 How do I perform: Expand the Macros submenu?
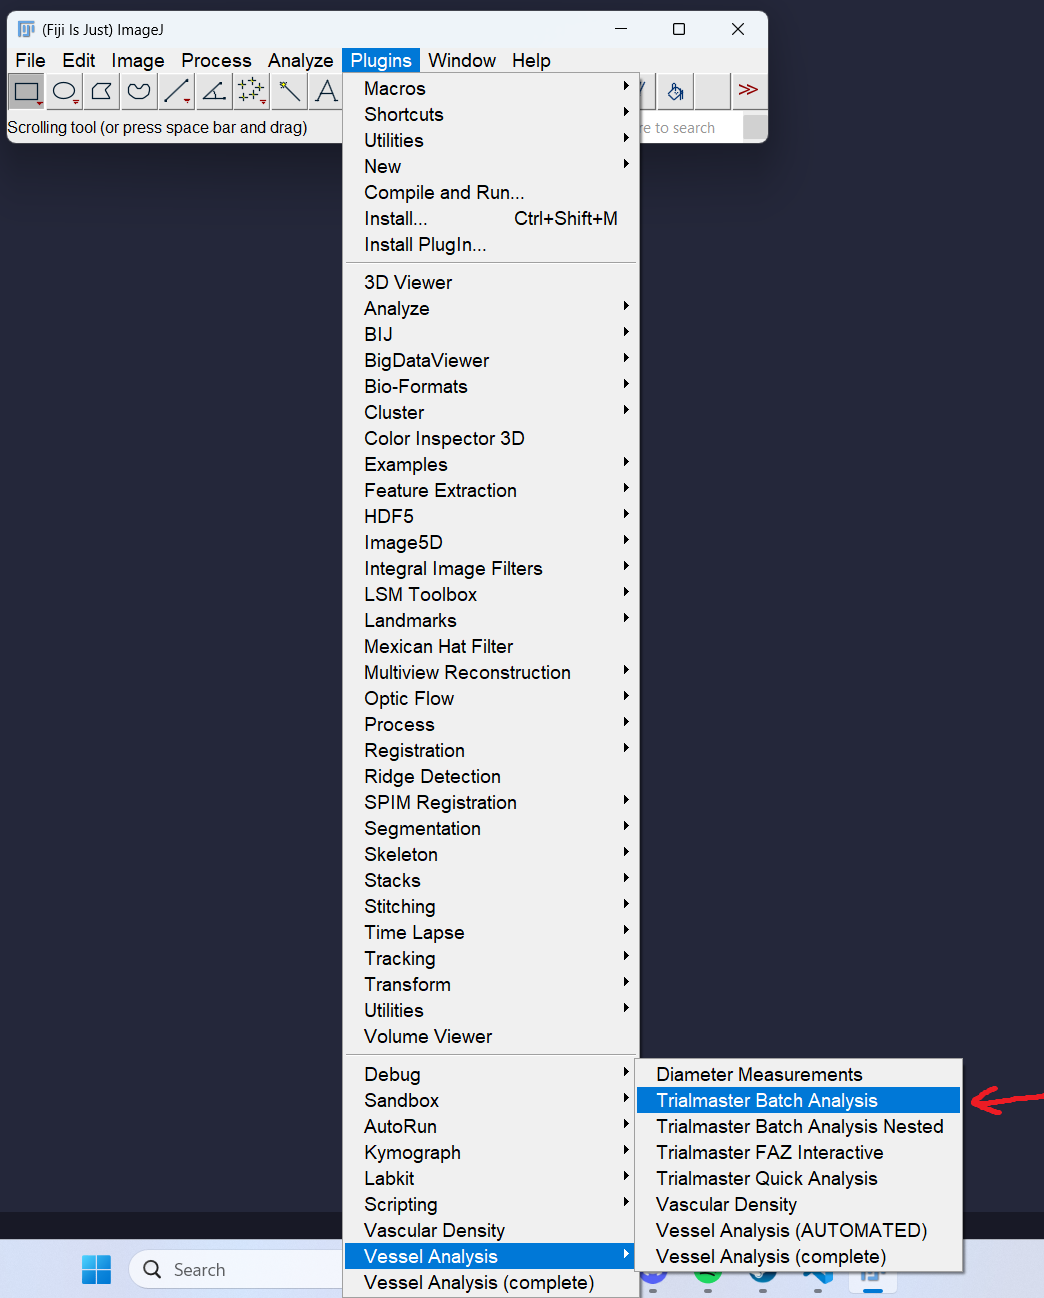point(491,88)
